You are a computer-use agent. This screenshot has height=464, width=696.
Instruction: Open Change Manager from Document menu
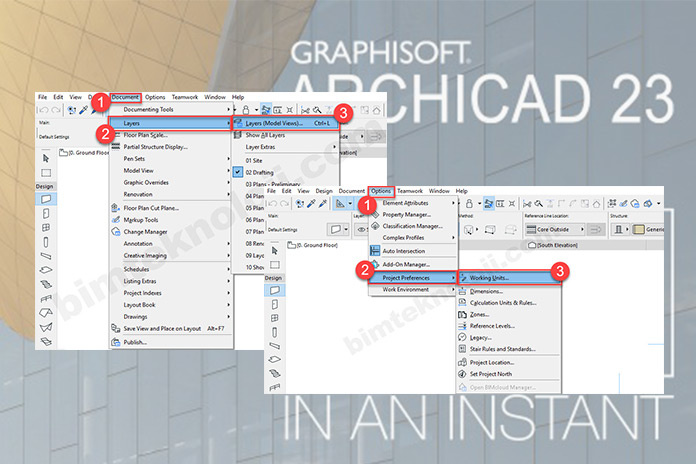pos(147,231)
